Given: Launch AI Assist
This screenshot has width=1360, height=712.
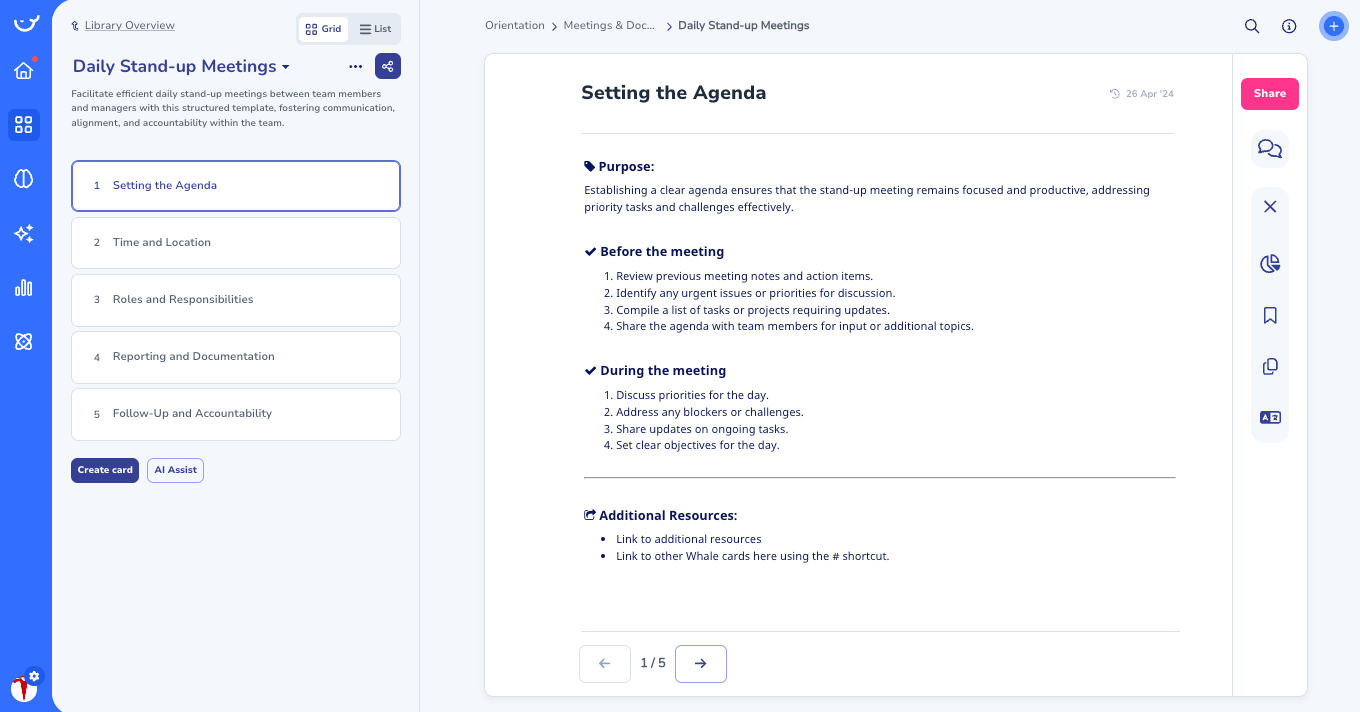Looking at the screenshot, I should (x=175, y=470).
